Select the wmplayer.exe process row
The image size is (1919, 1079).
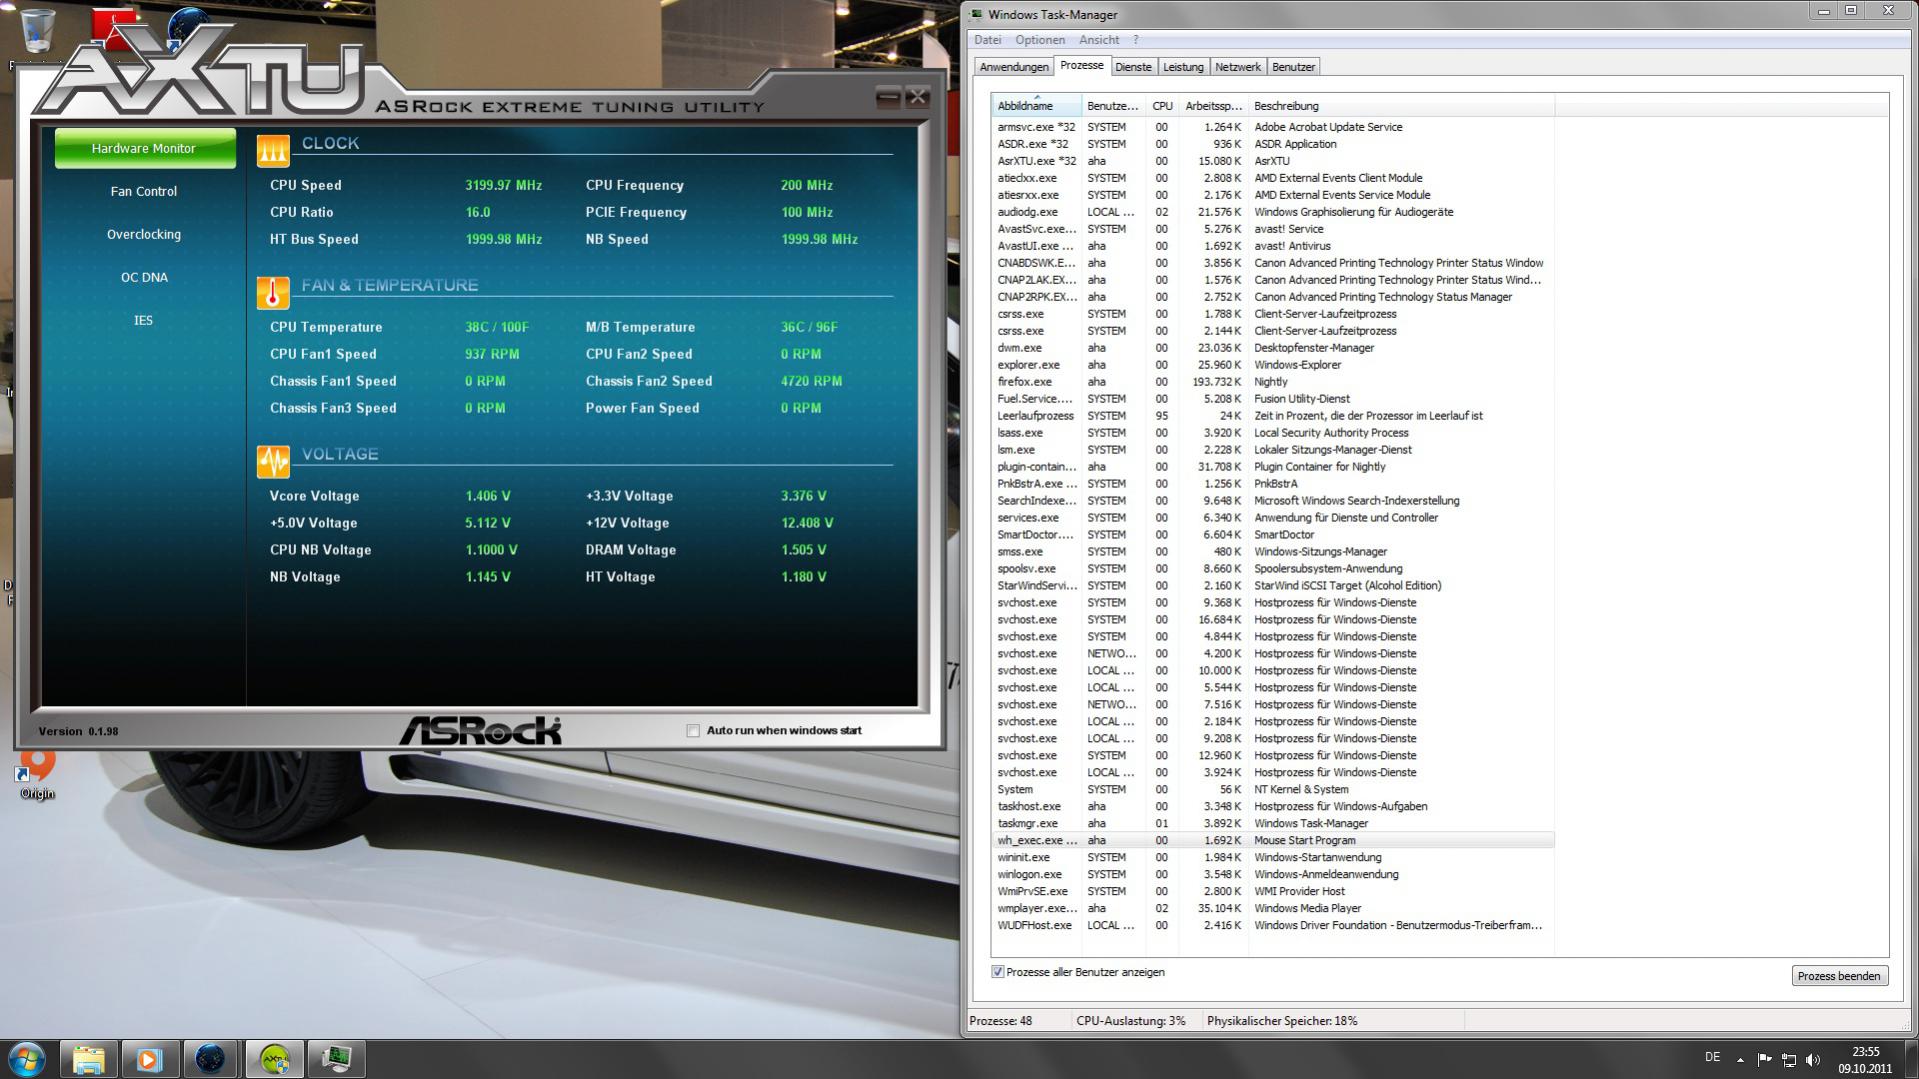1273,909
